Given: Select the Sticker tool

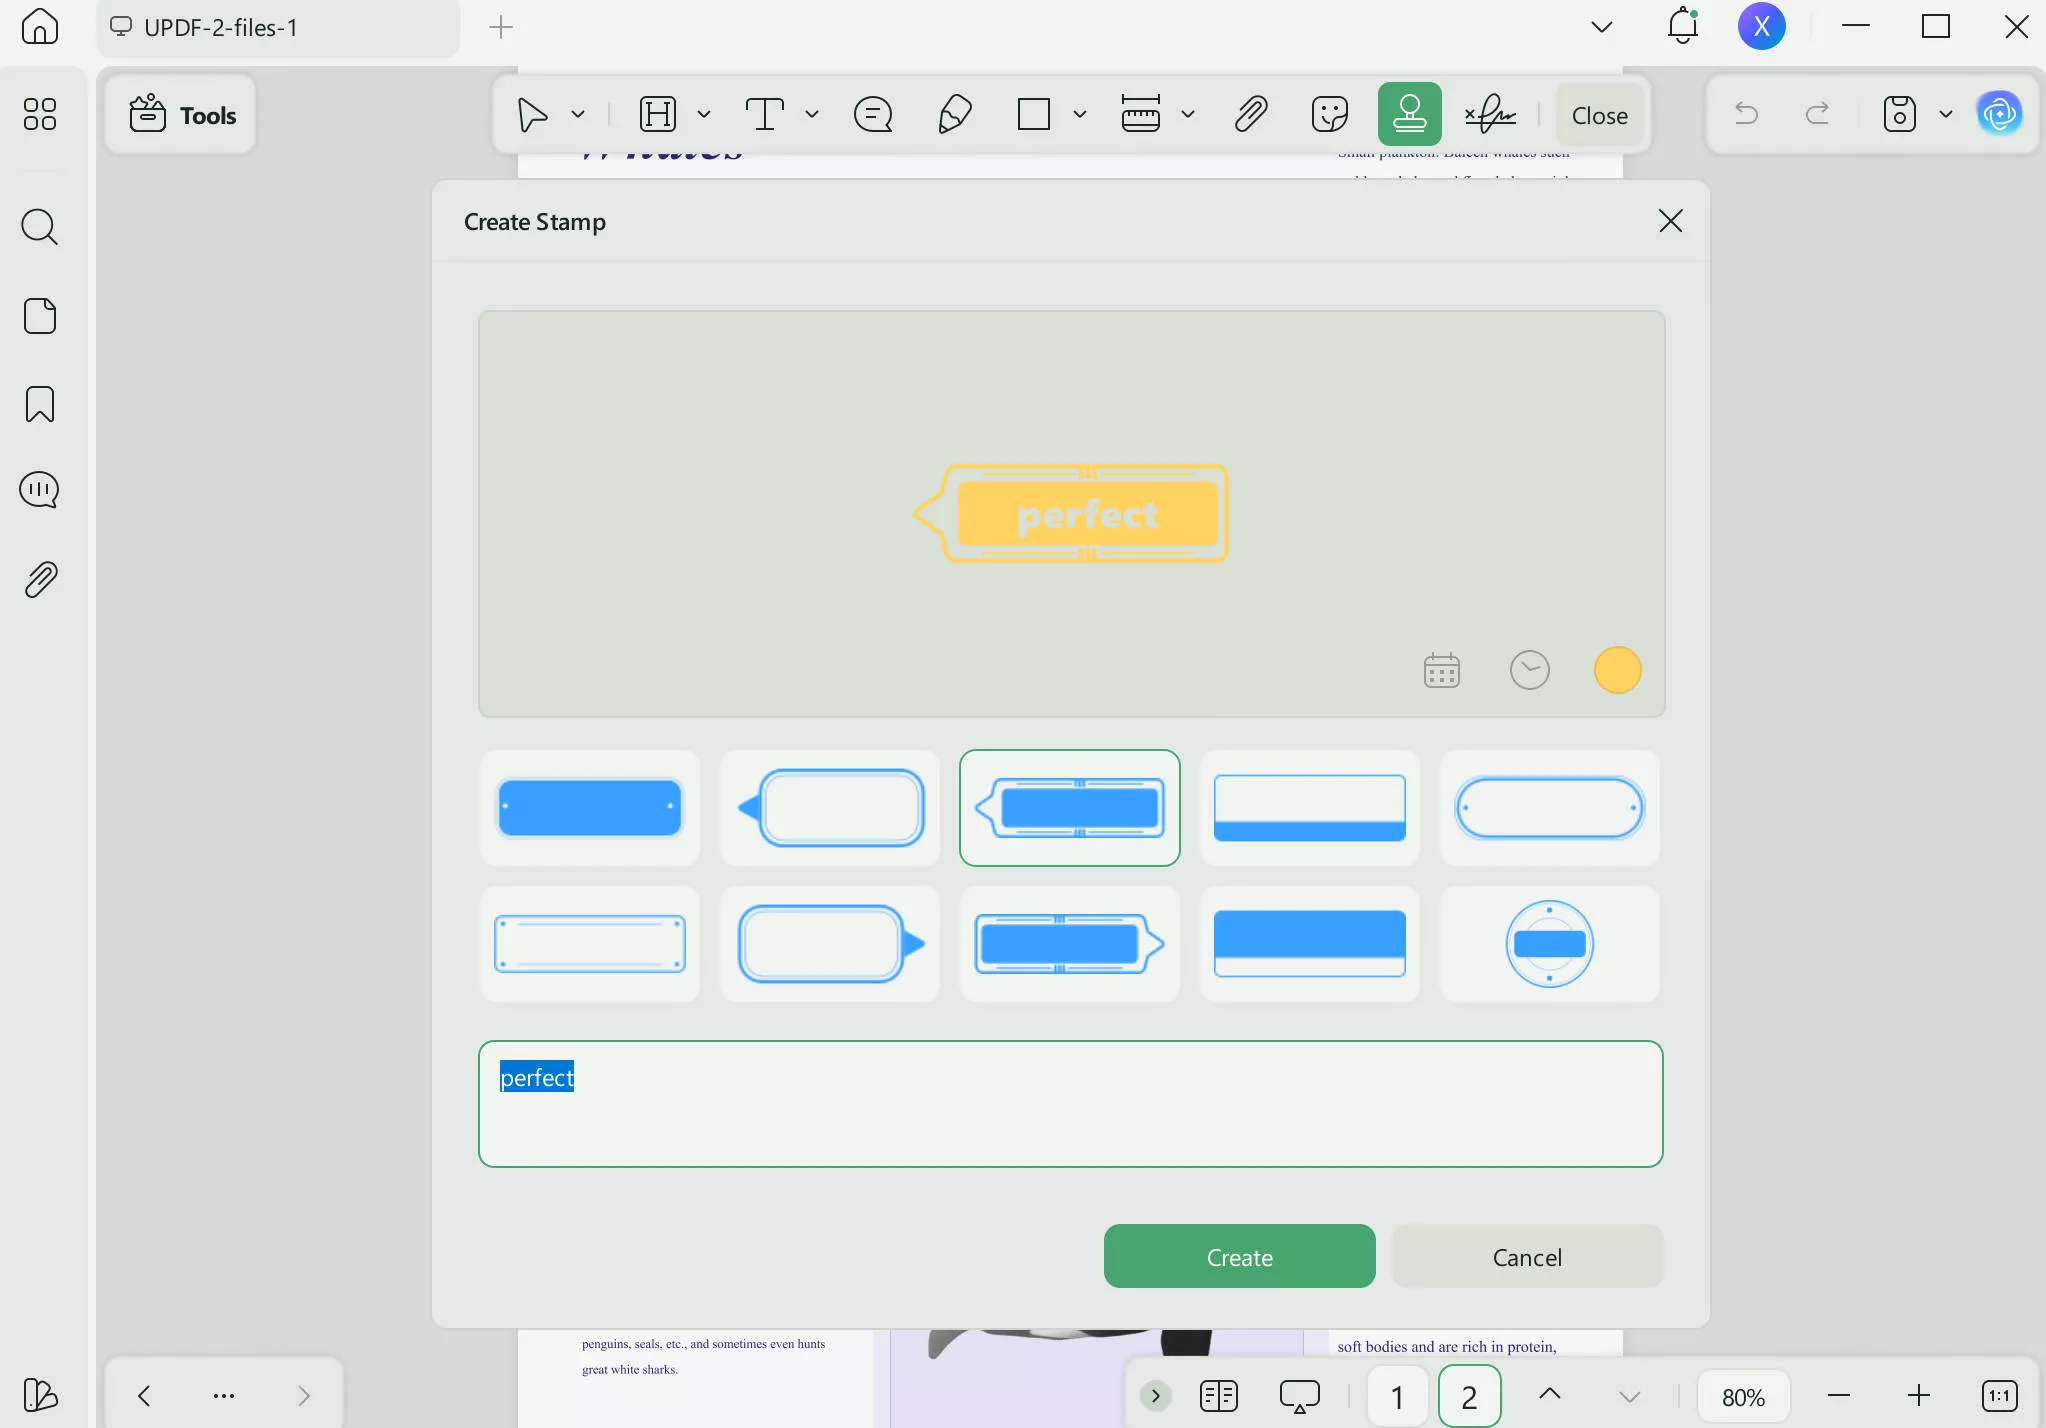Looking at the screenshot, I should click(1329, 113).
